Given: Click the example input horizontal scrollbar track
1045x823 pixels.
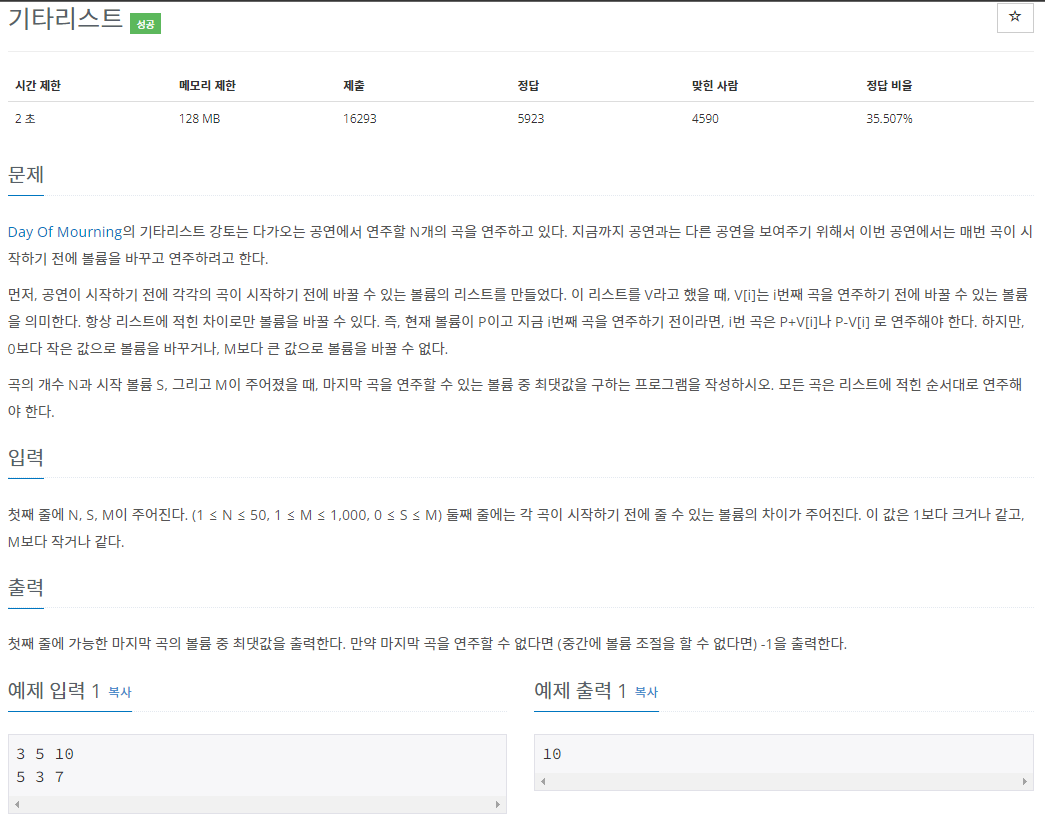Looking at the screenshot, I should tap(257, 804).
